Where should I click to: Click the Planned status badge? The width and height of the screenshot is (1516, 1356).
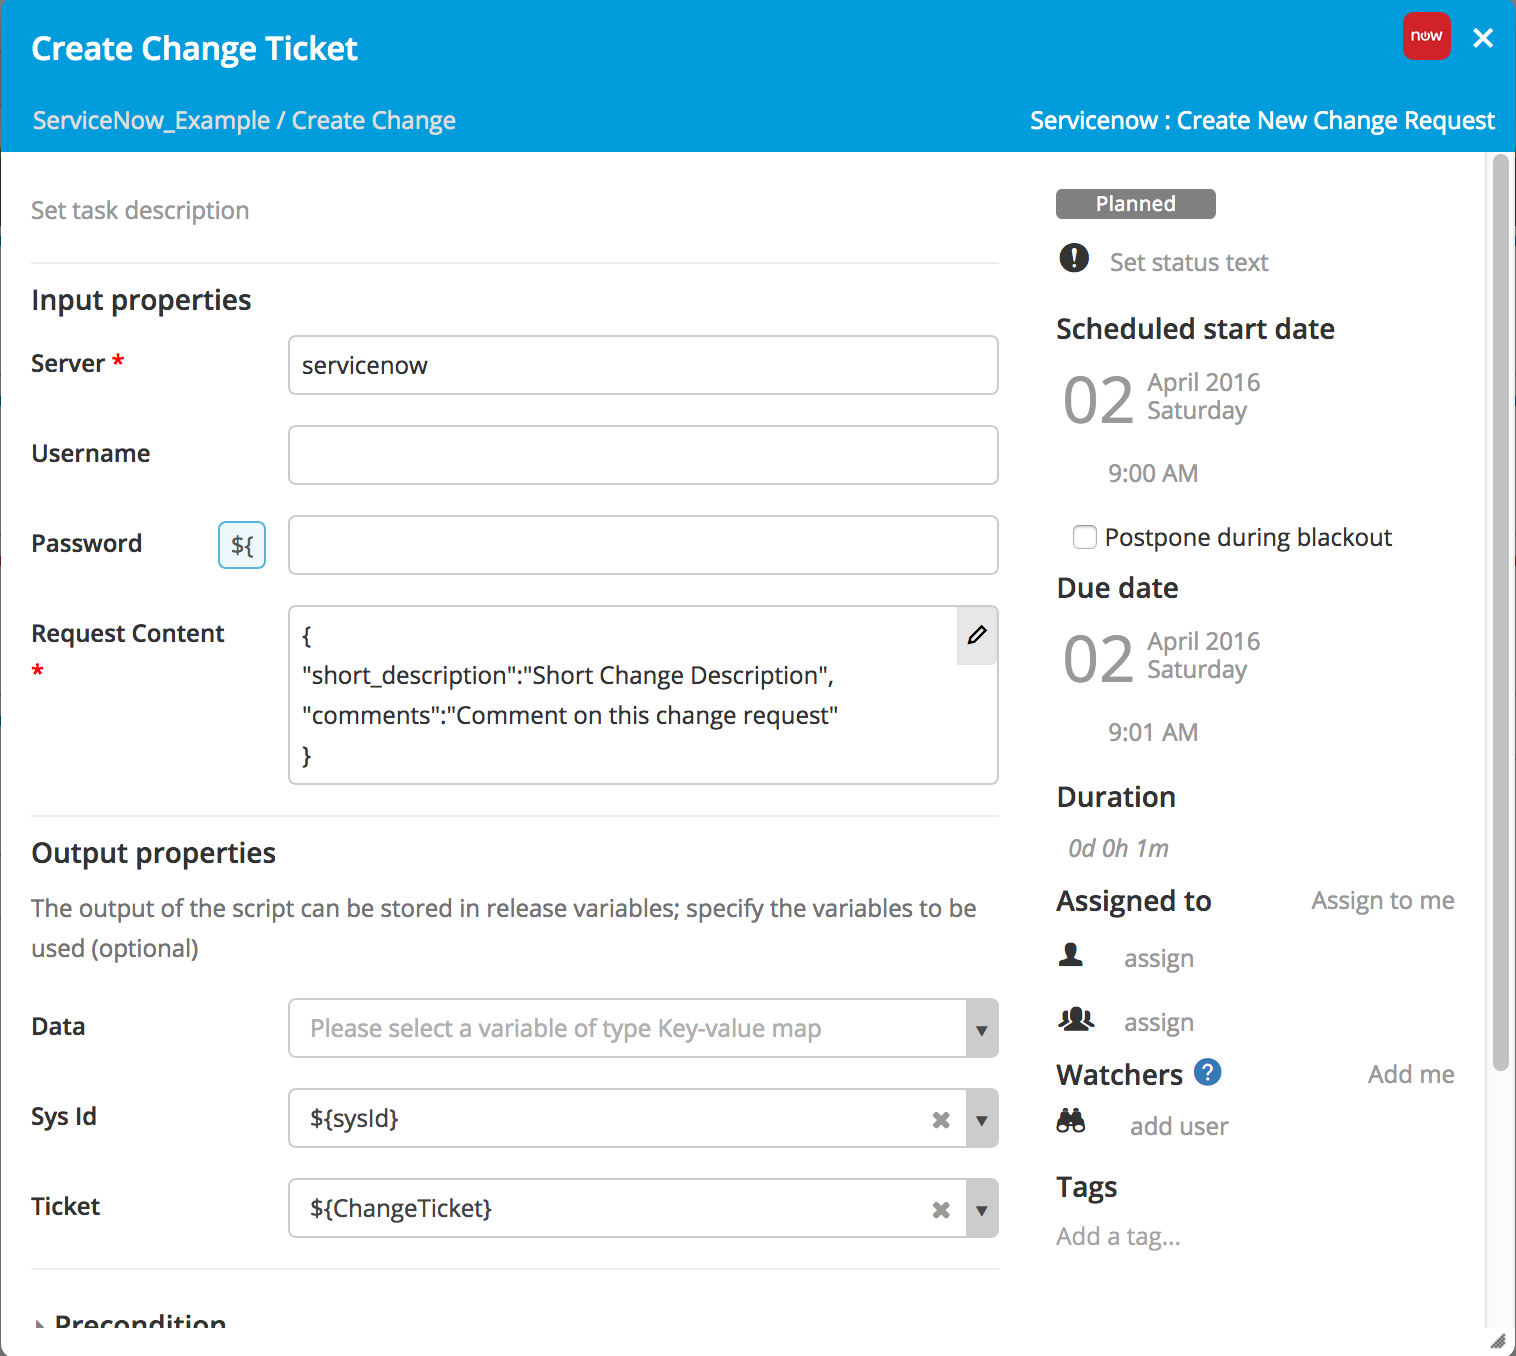[1136, 204]
